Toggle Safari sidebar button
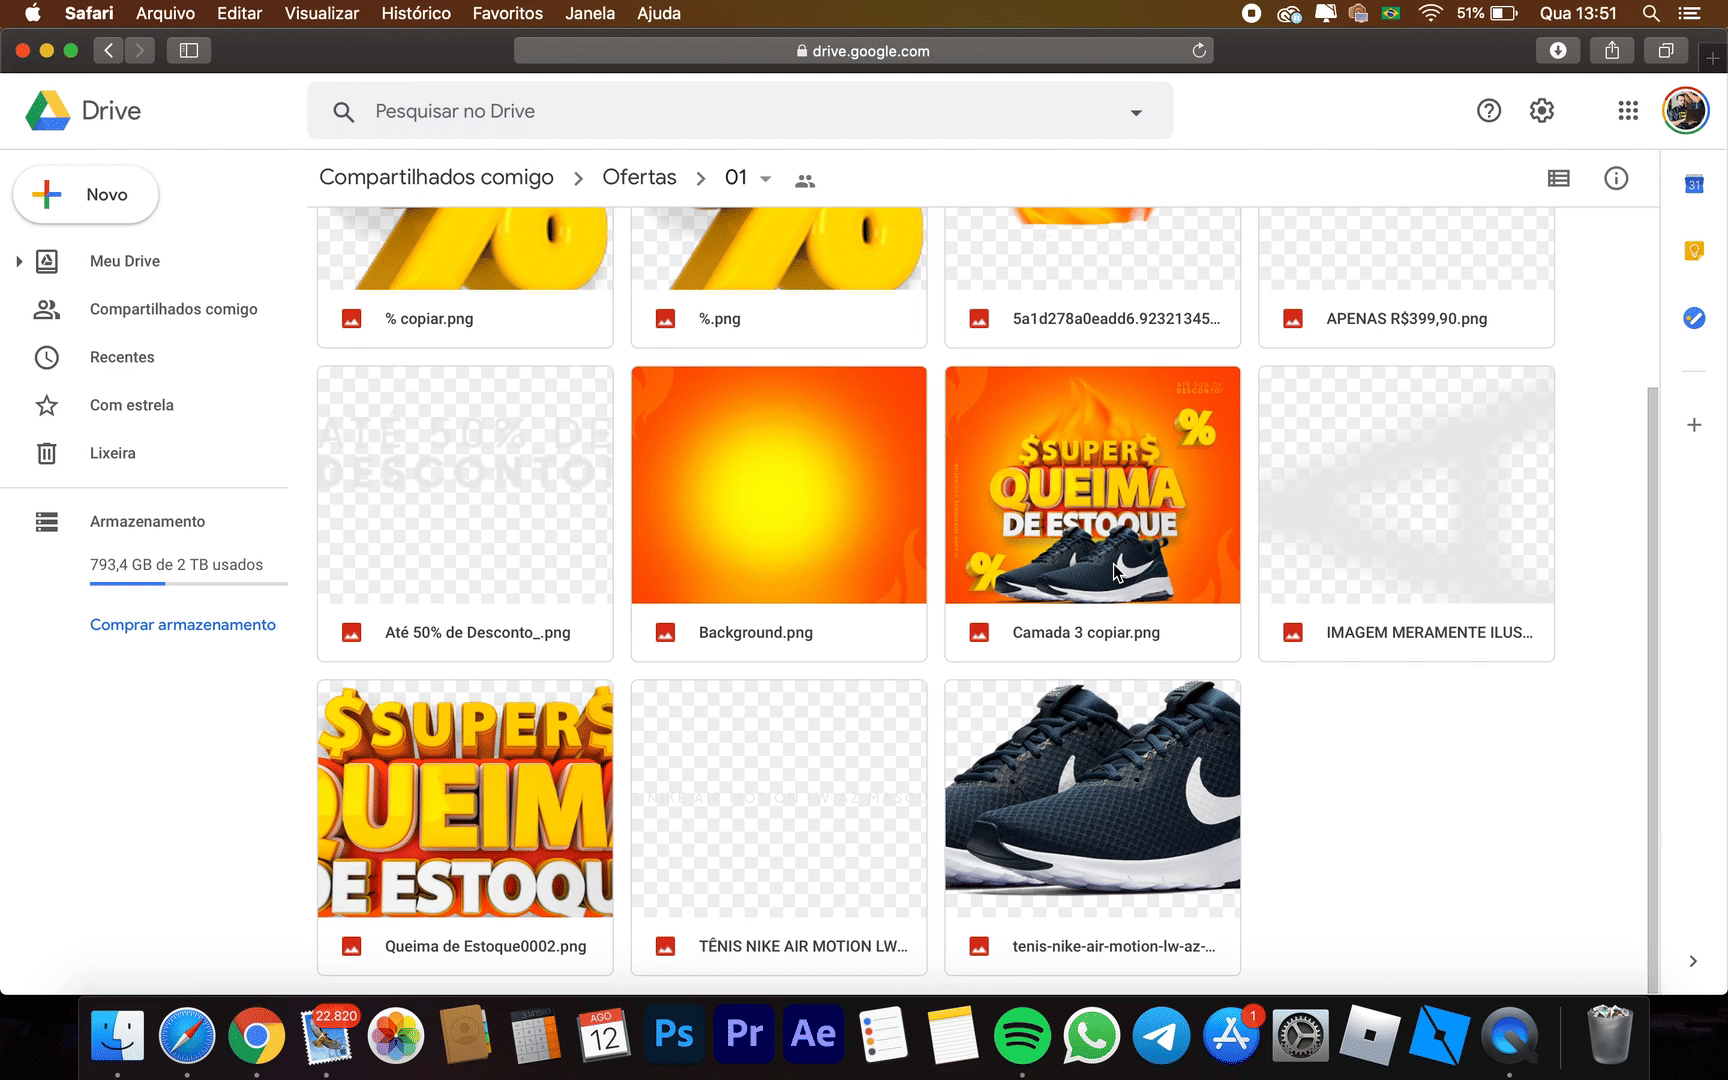The width and height of the screenshot is (1728, 1080). tap(188, 50)
